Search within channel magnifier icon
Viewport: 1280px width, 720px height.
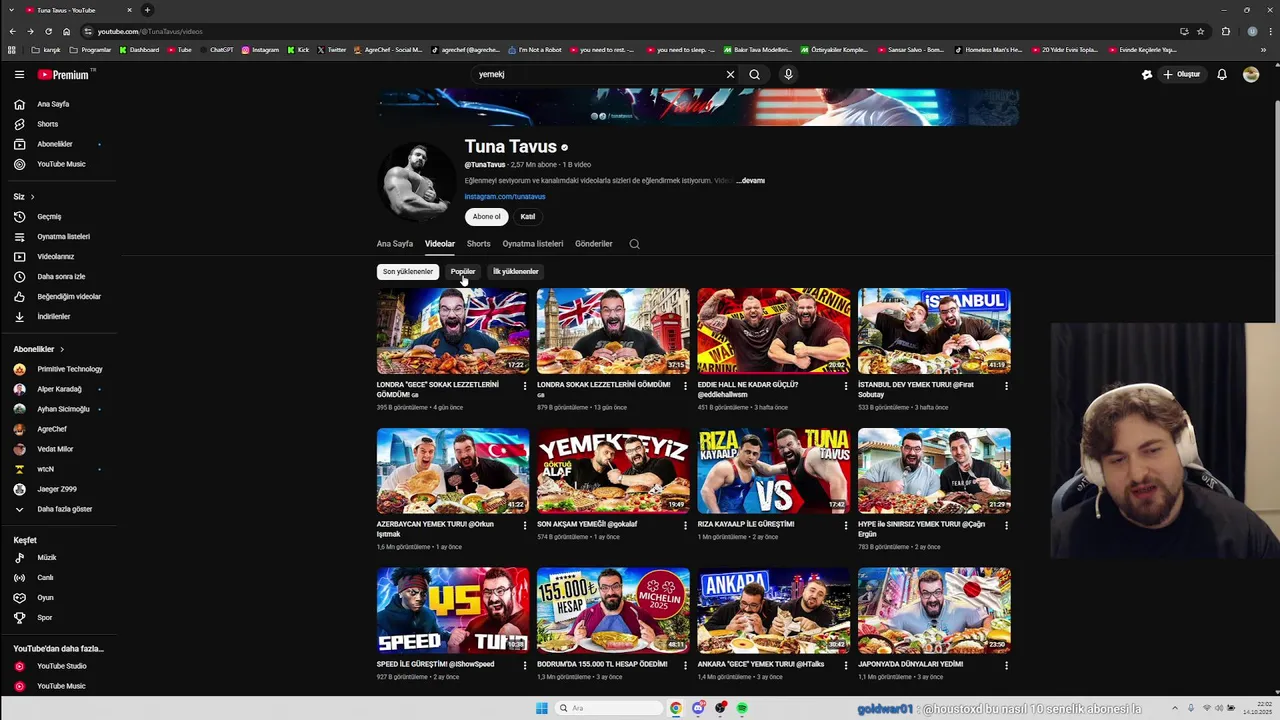[x=634, y=244]
